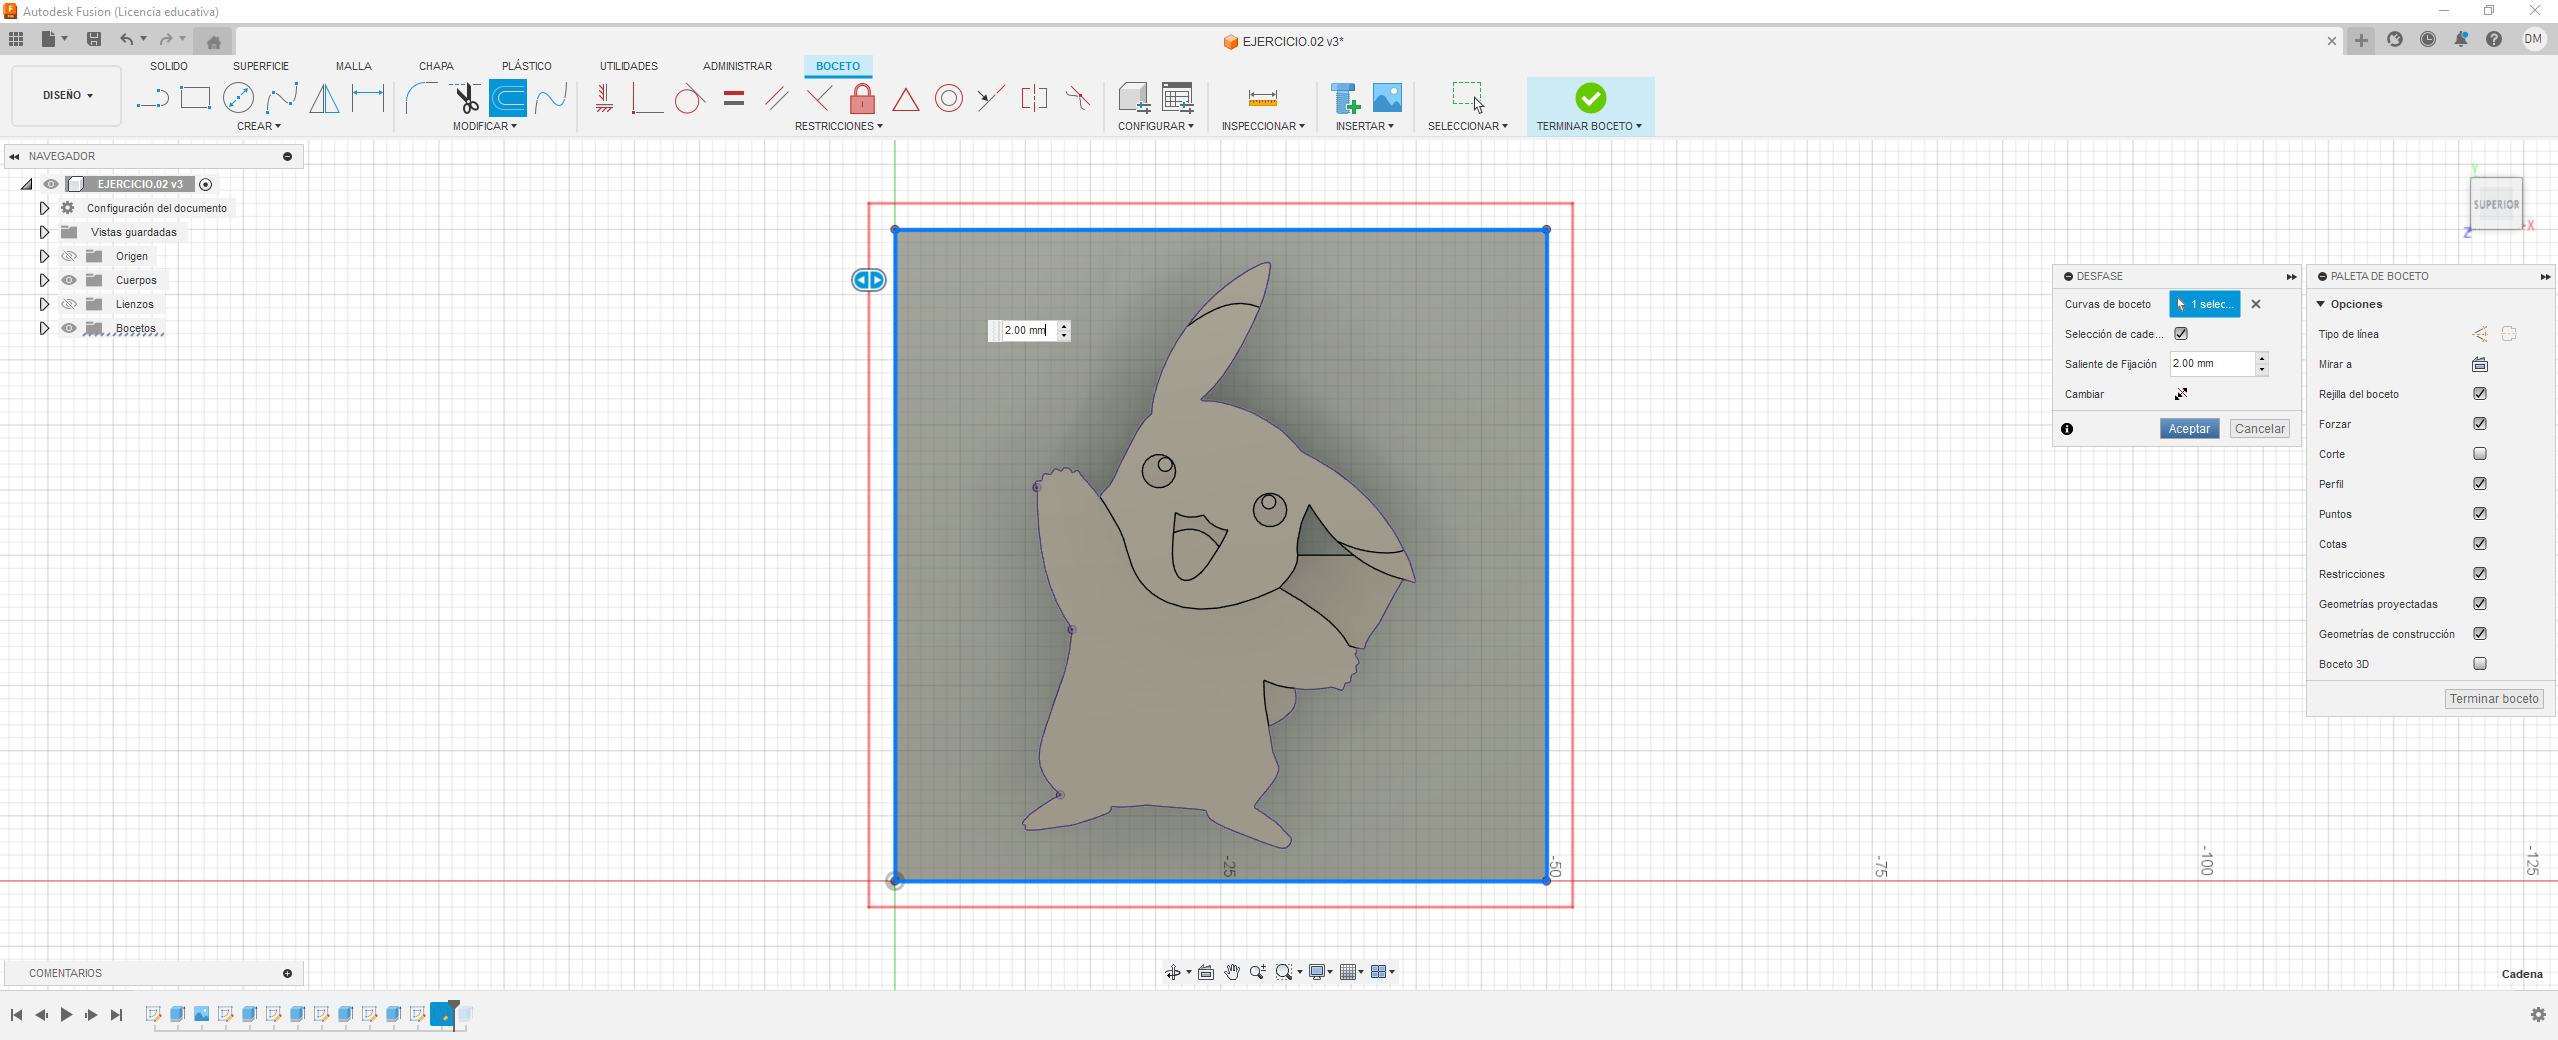This screenshot has height=1040, width=2558.
Task: Select the Offset (Desfase) tool
Action: (x=508, y=98)
